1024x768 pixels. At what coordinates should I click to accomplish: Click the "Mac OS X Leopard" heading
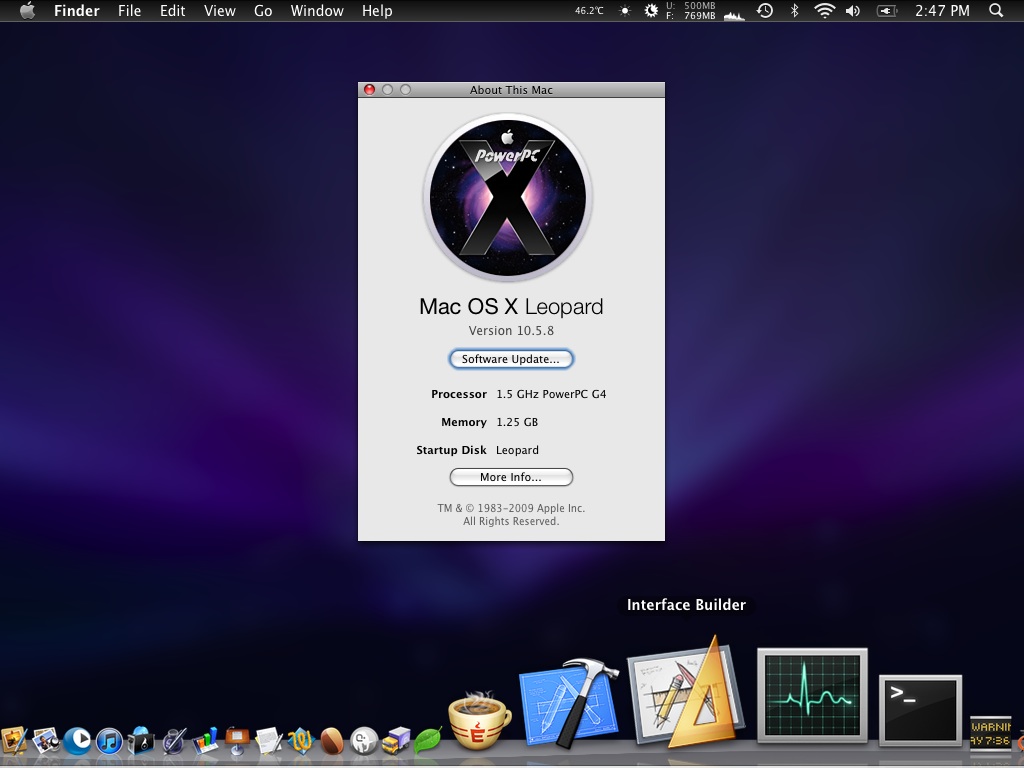tap(511, 306)
